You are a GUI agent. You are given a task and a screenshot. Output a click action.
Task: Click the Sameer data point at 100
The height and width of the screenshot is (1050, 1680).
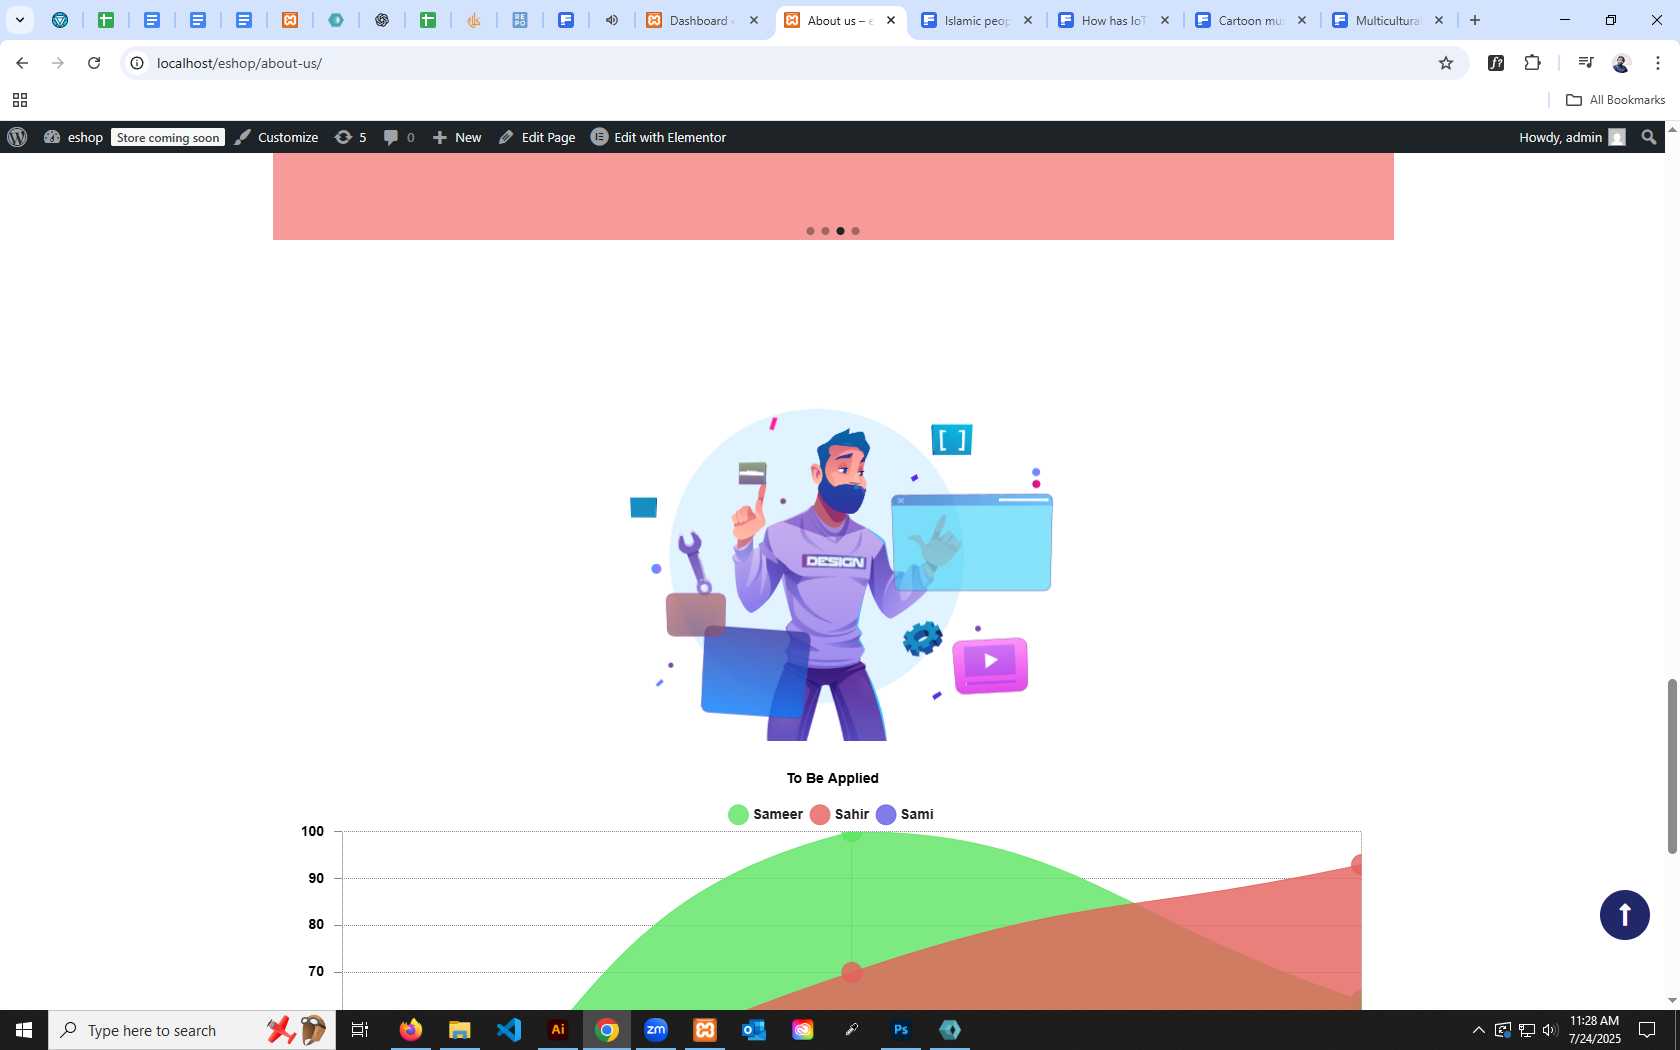click(x=851, y=833)
